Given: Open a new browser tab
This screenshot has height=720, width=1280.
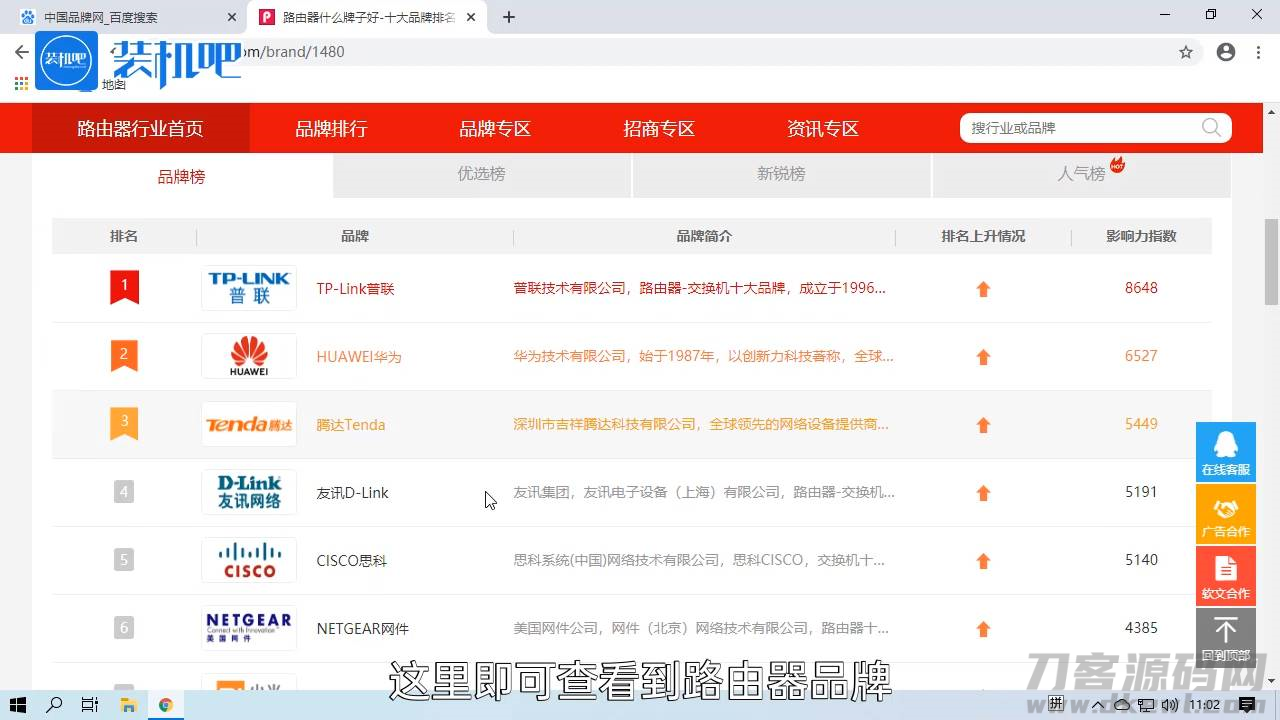Looking at the screenshot, I should coord(509,17).
